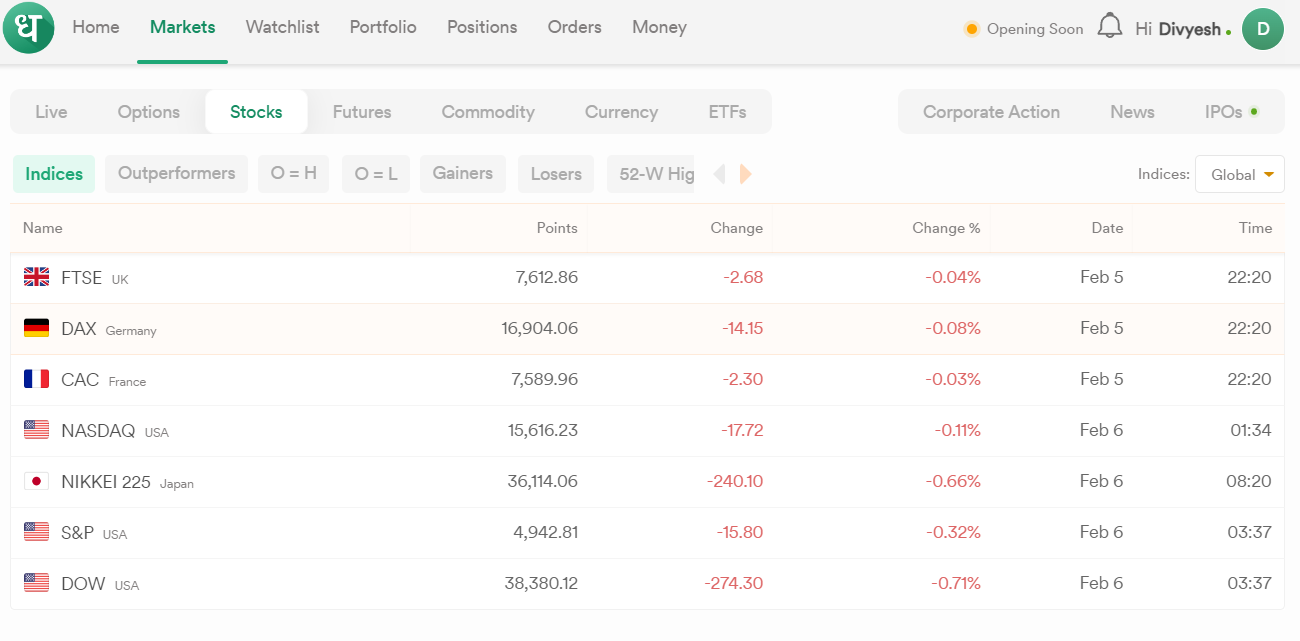Viewport: 1300px width, 641px height.
Task: Click the CAC index name
Action: (x=80, y=380)
